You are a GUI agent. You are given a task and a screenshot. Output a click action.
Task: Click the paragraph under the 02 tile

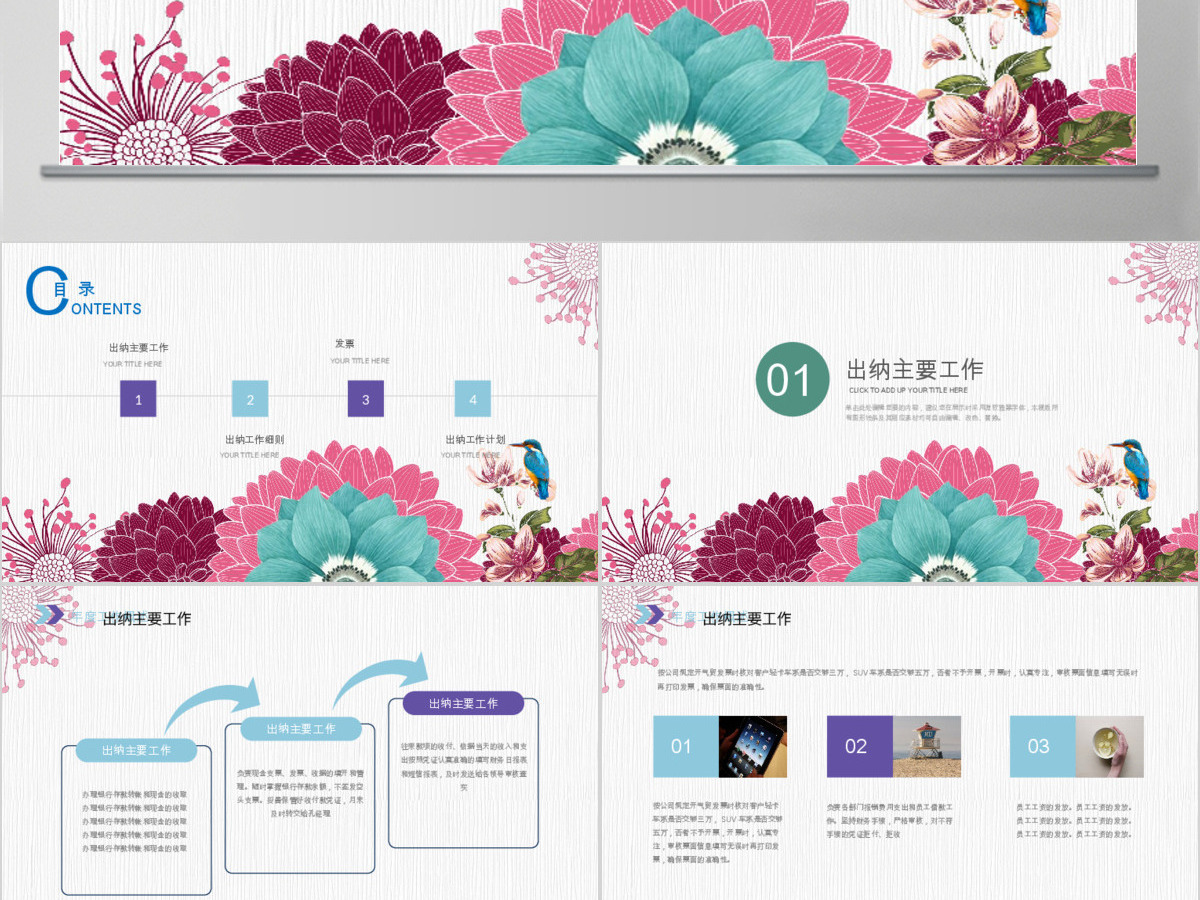pos(890,819)
